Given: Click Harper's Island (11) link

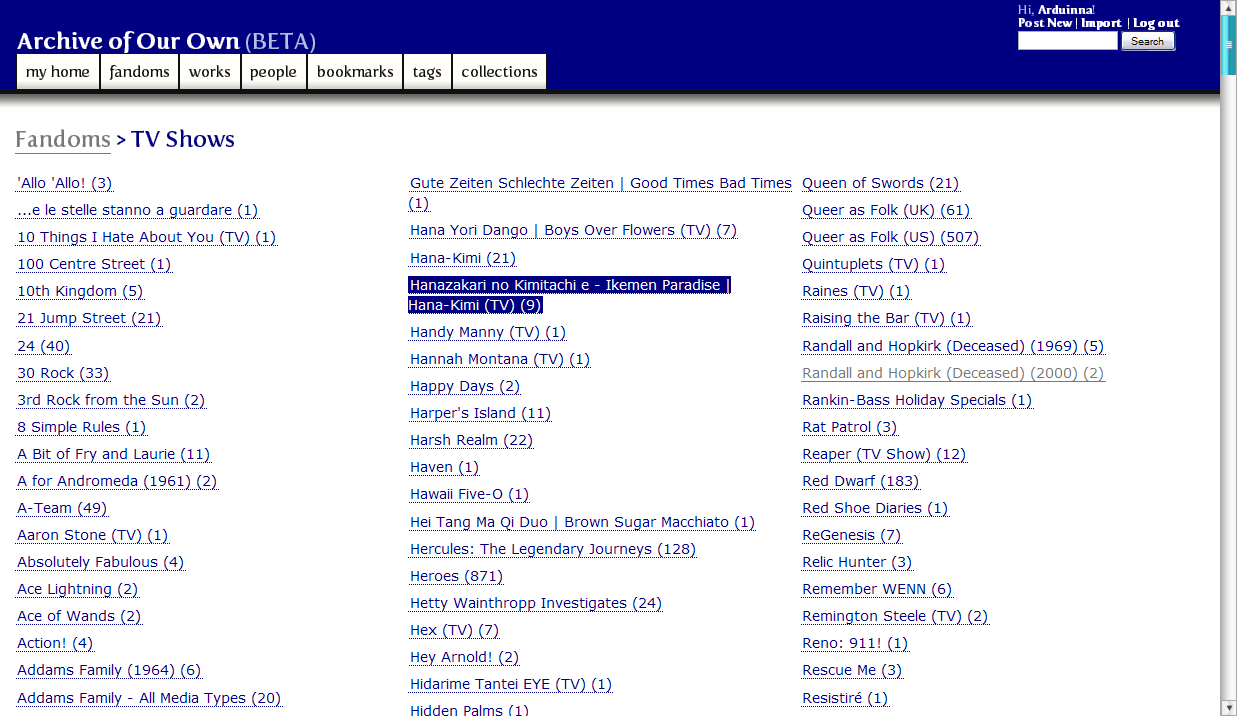Looking at the screenshot, I should 480,413.
